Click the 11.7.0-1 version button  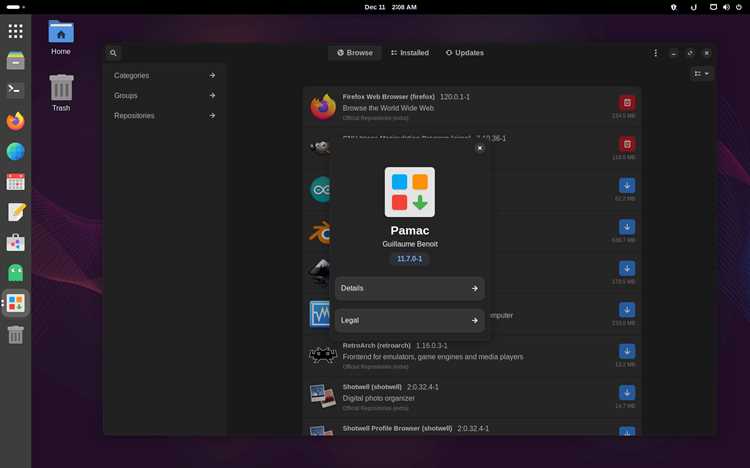pos(410,259)
